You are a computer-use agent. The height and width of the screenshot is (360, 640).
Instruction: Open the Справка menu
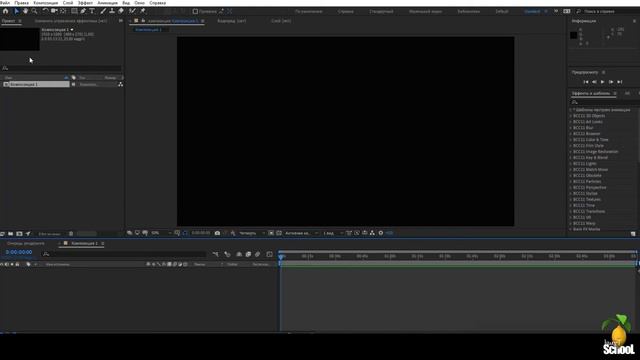(158, 3)
